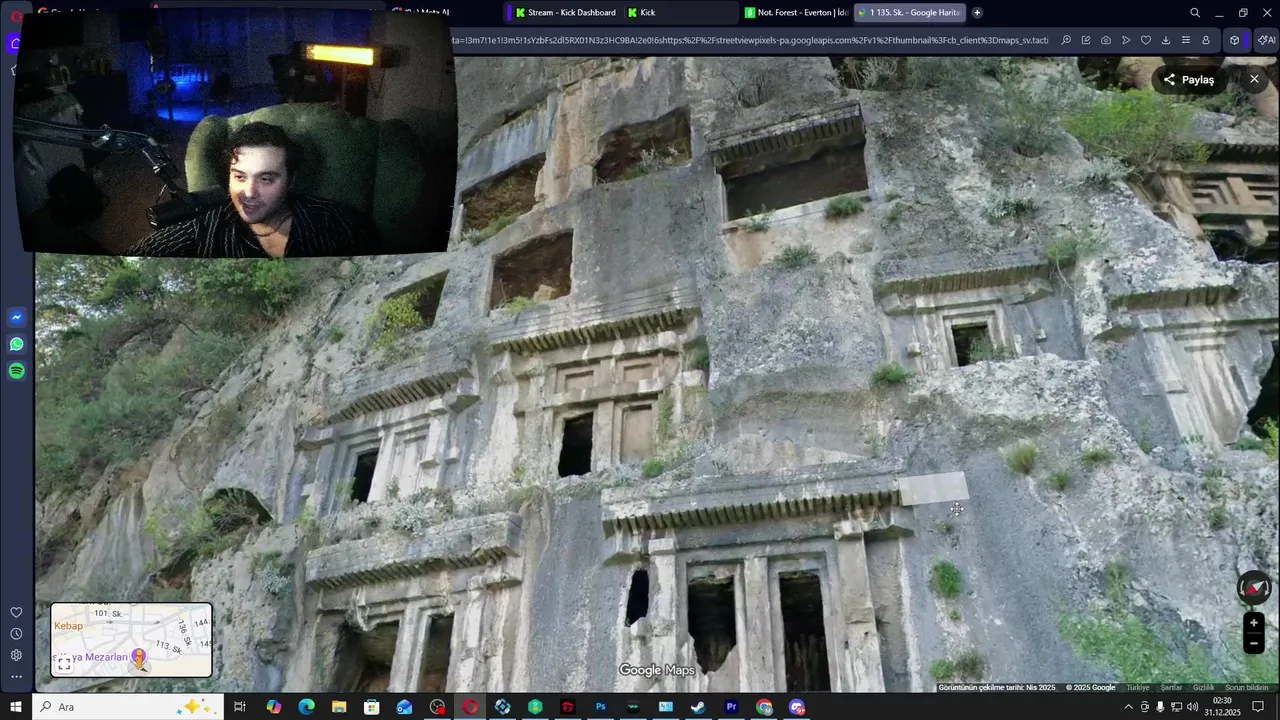This screenshot has height=720, width=1280.
Task: Open WhatsApp in the Opera sidebar
Action: (x=16, y=344)
